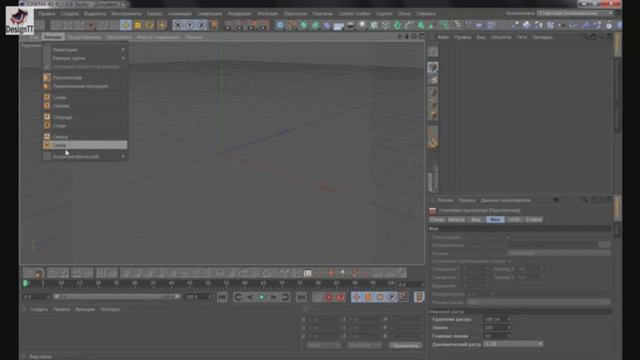Choose Перспектива in camera menu
Image resolution: width=640 pixels, height=360 pixels.
tap(85, 78)
